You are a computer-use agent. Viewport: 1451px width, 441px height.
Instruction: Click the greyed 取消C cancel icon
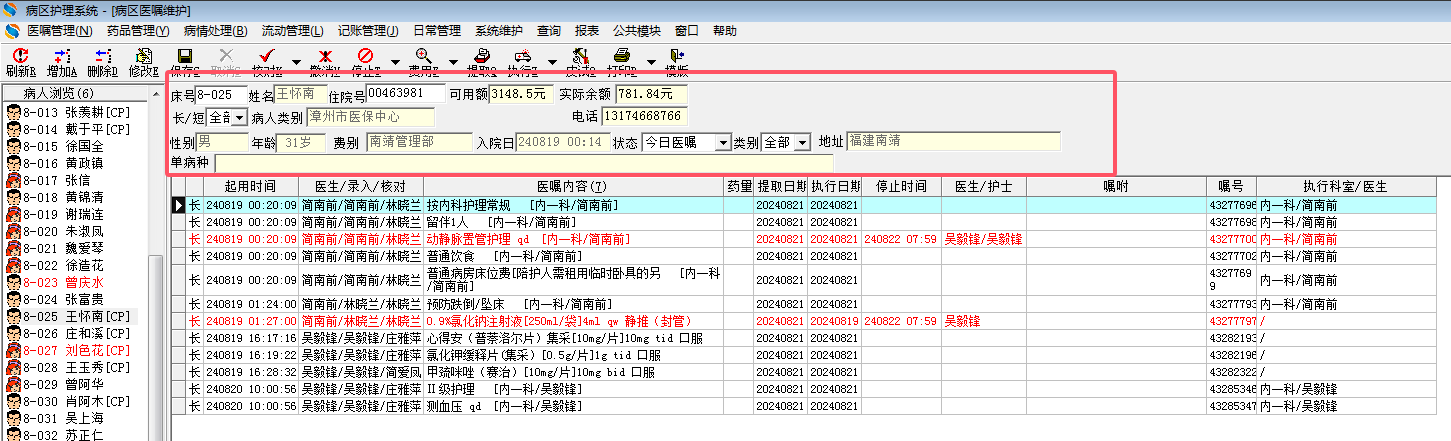pyautogui.click(x=226, y=56)
